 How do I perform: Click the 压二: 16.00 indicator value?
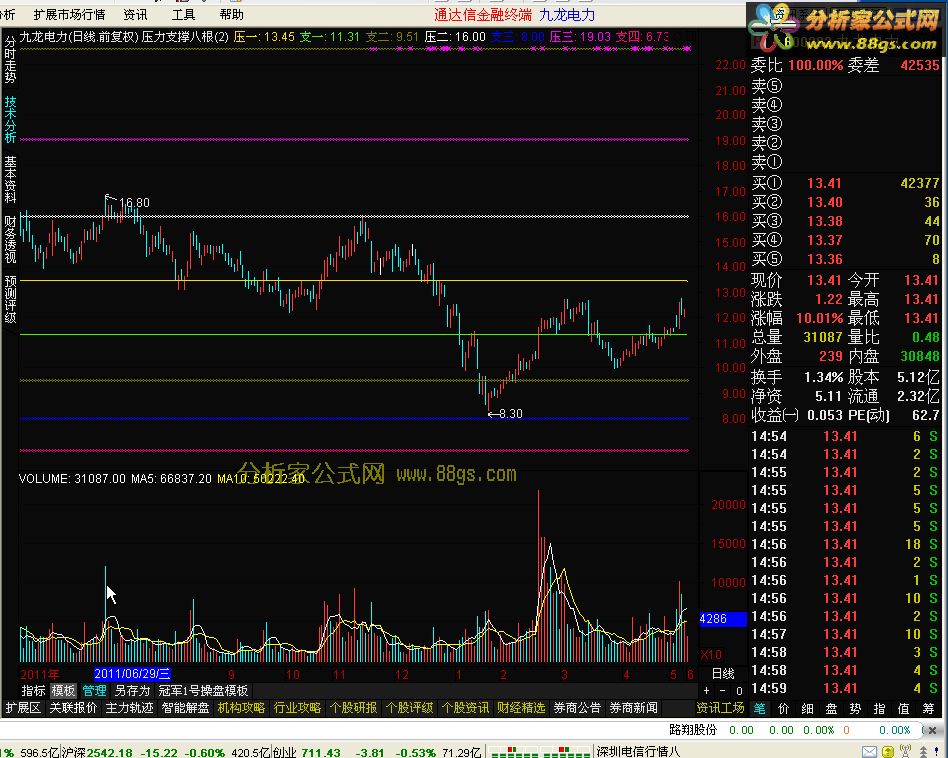pos(455,37)
